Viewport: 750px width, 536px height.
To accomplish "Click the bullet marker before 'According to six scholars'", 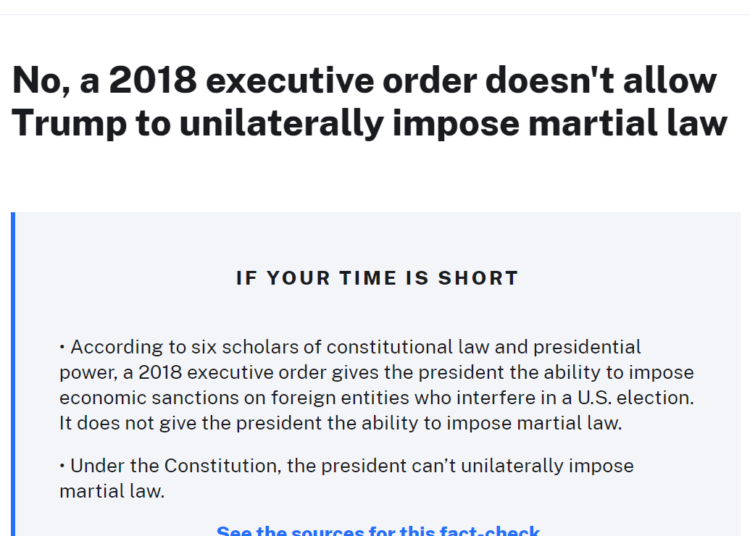I will click(x=62, y=347).
